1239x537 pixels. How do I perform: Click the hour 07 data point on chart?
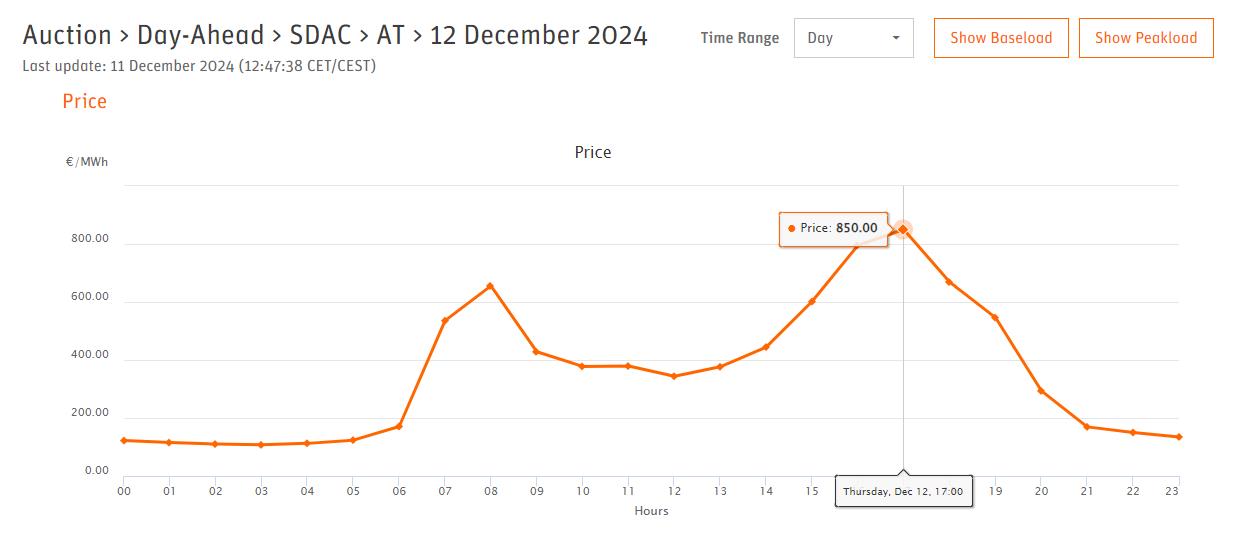point(444,321)
